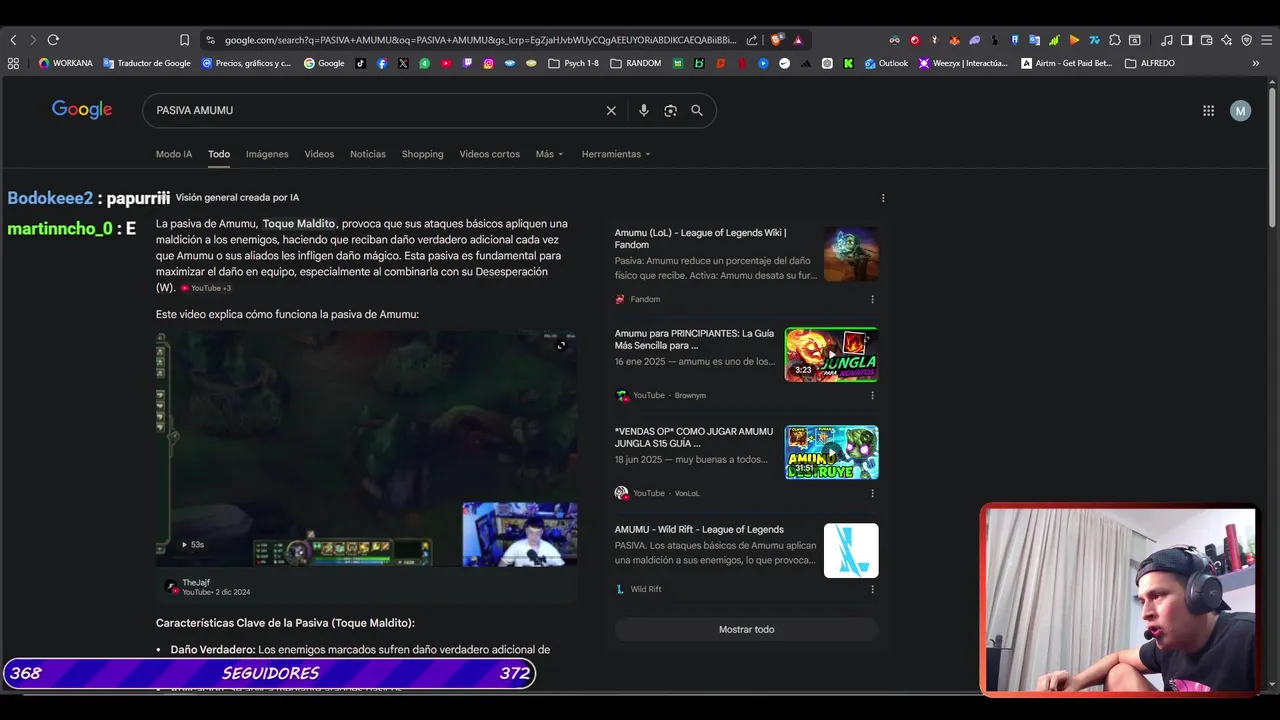Open the Google account avatar M
This screenshot has height=720, width=1280.
[x=1240, y=111]
